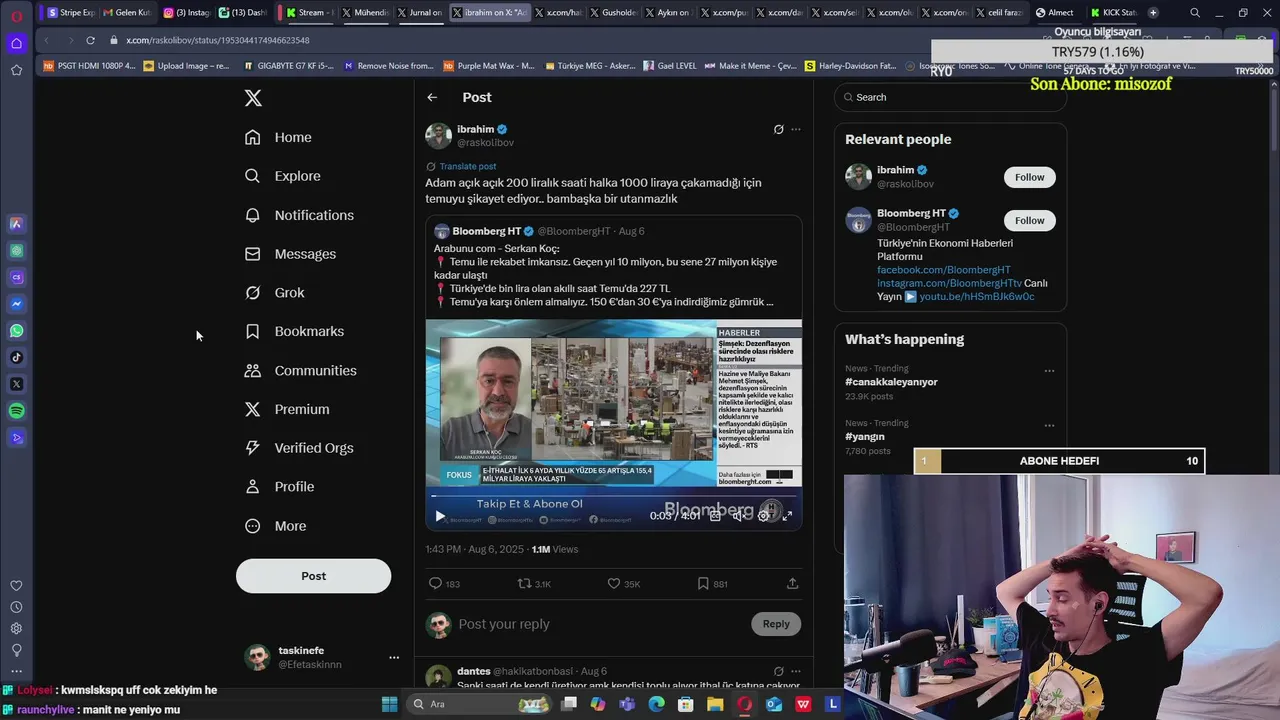This screenshot has width=1280, height=720.
Task: Switch to Instagram browser tab
Action: click(x=185, y=13)
